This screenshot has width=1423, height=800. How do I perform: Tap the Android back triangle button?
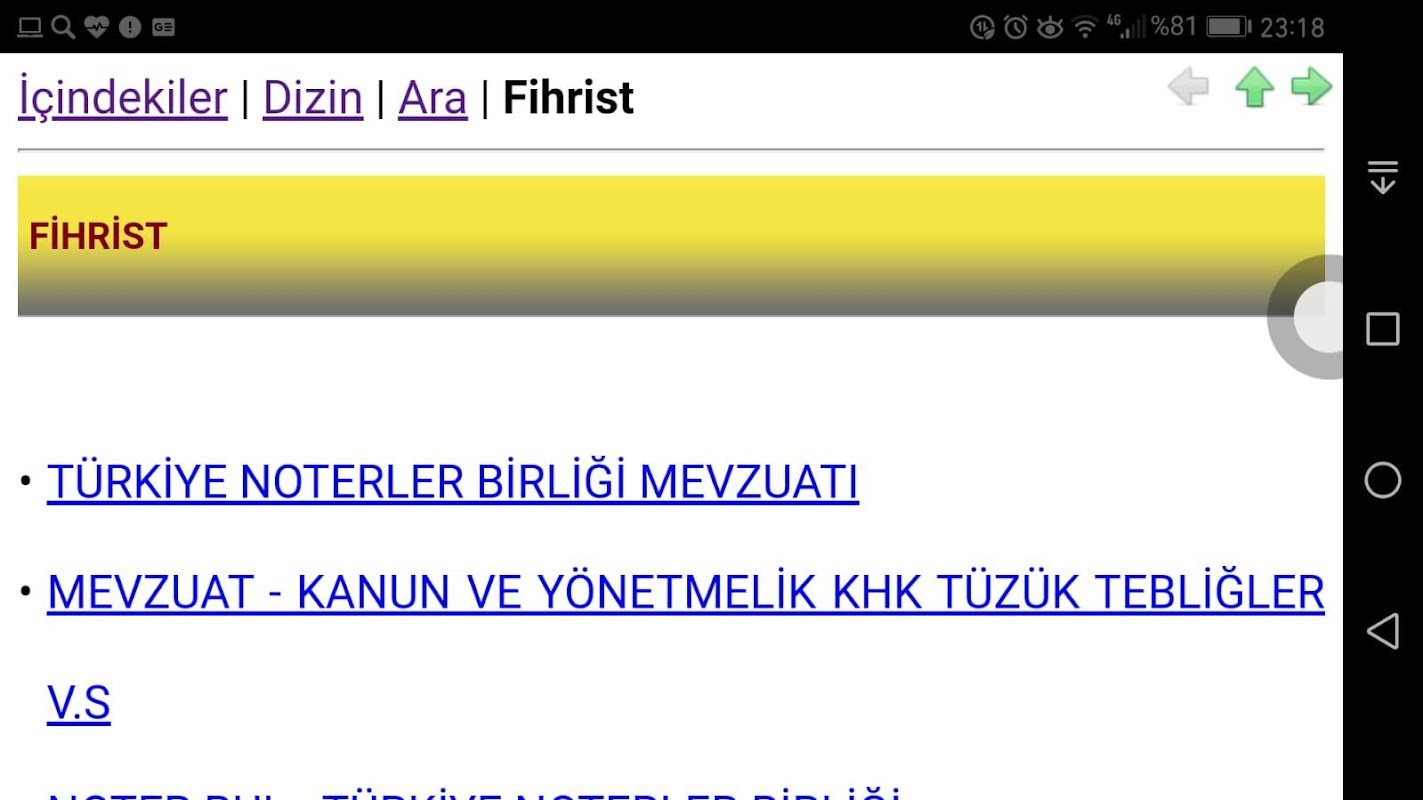click(1382, 632)
